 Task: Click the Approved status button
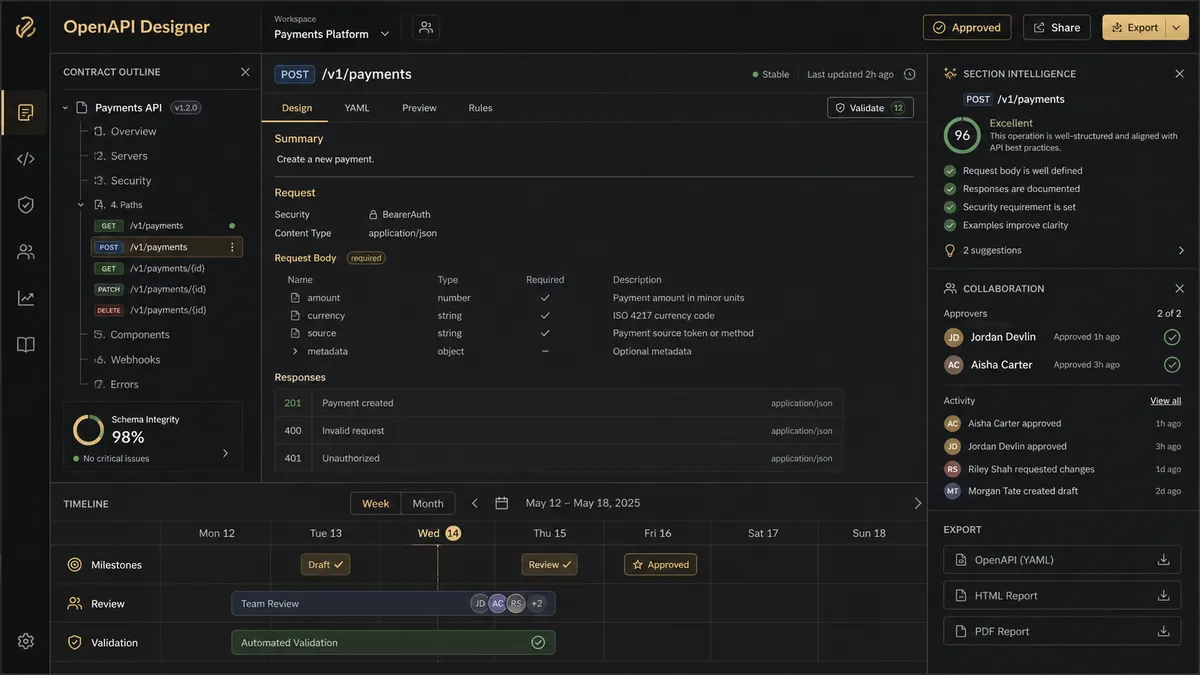pos(967,27)
